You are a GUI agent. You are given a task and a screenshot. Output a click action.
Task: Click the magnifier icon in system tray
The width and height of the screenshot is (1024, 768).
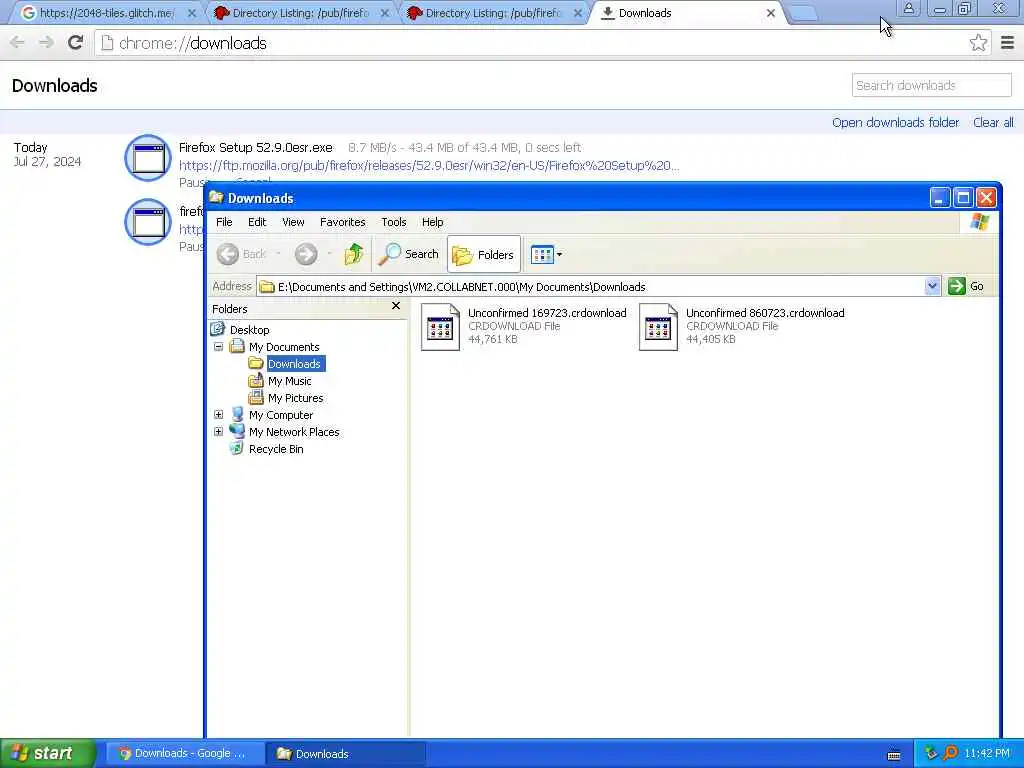950,753
